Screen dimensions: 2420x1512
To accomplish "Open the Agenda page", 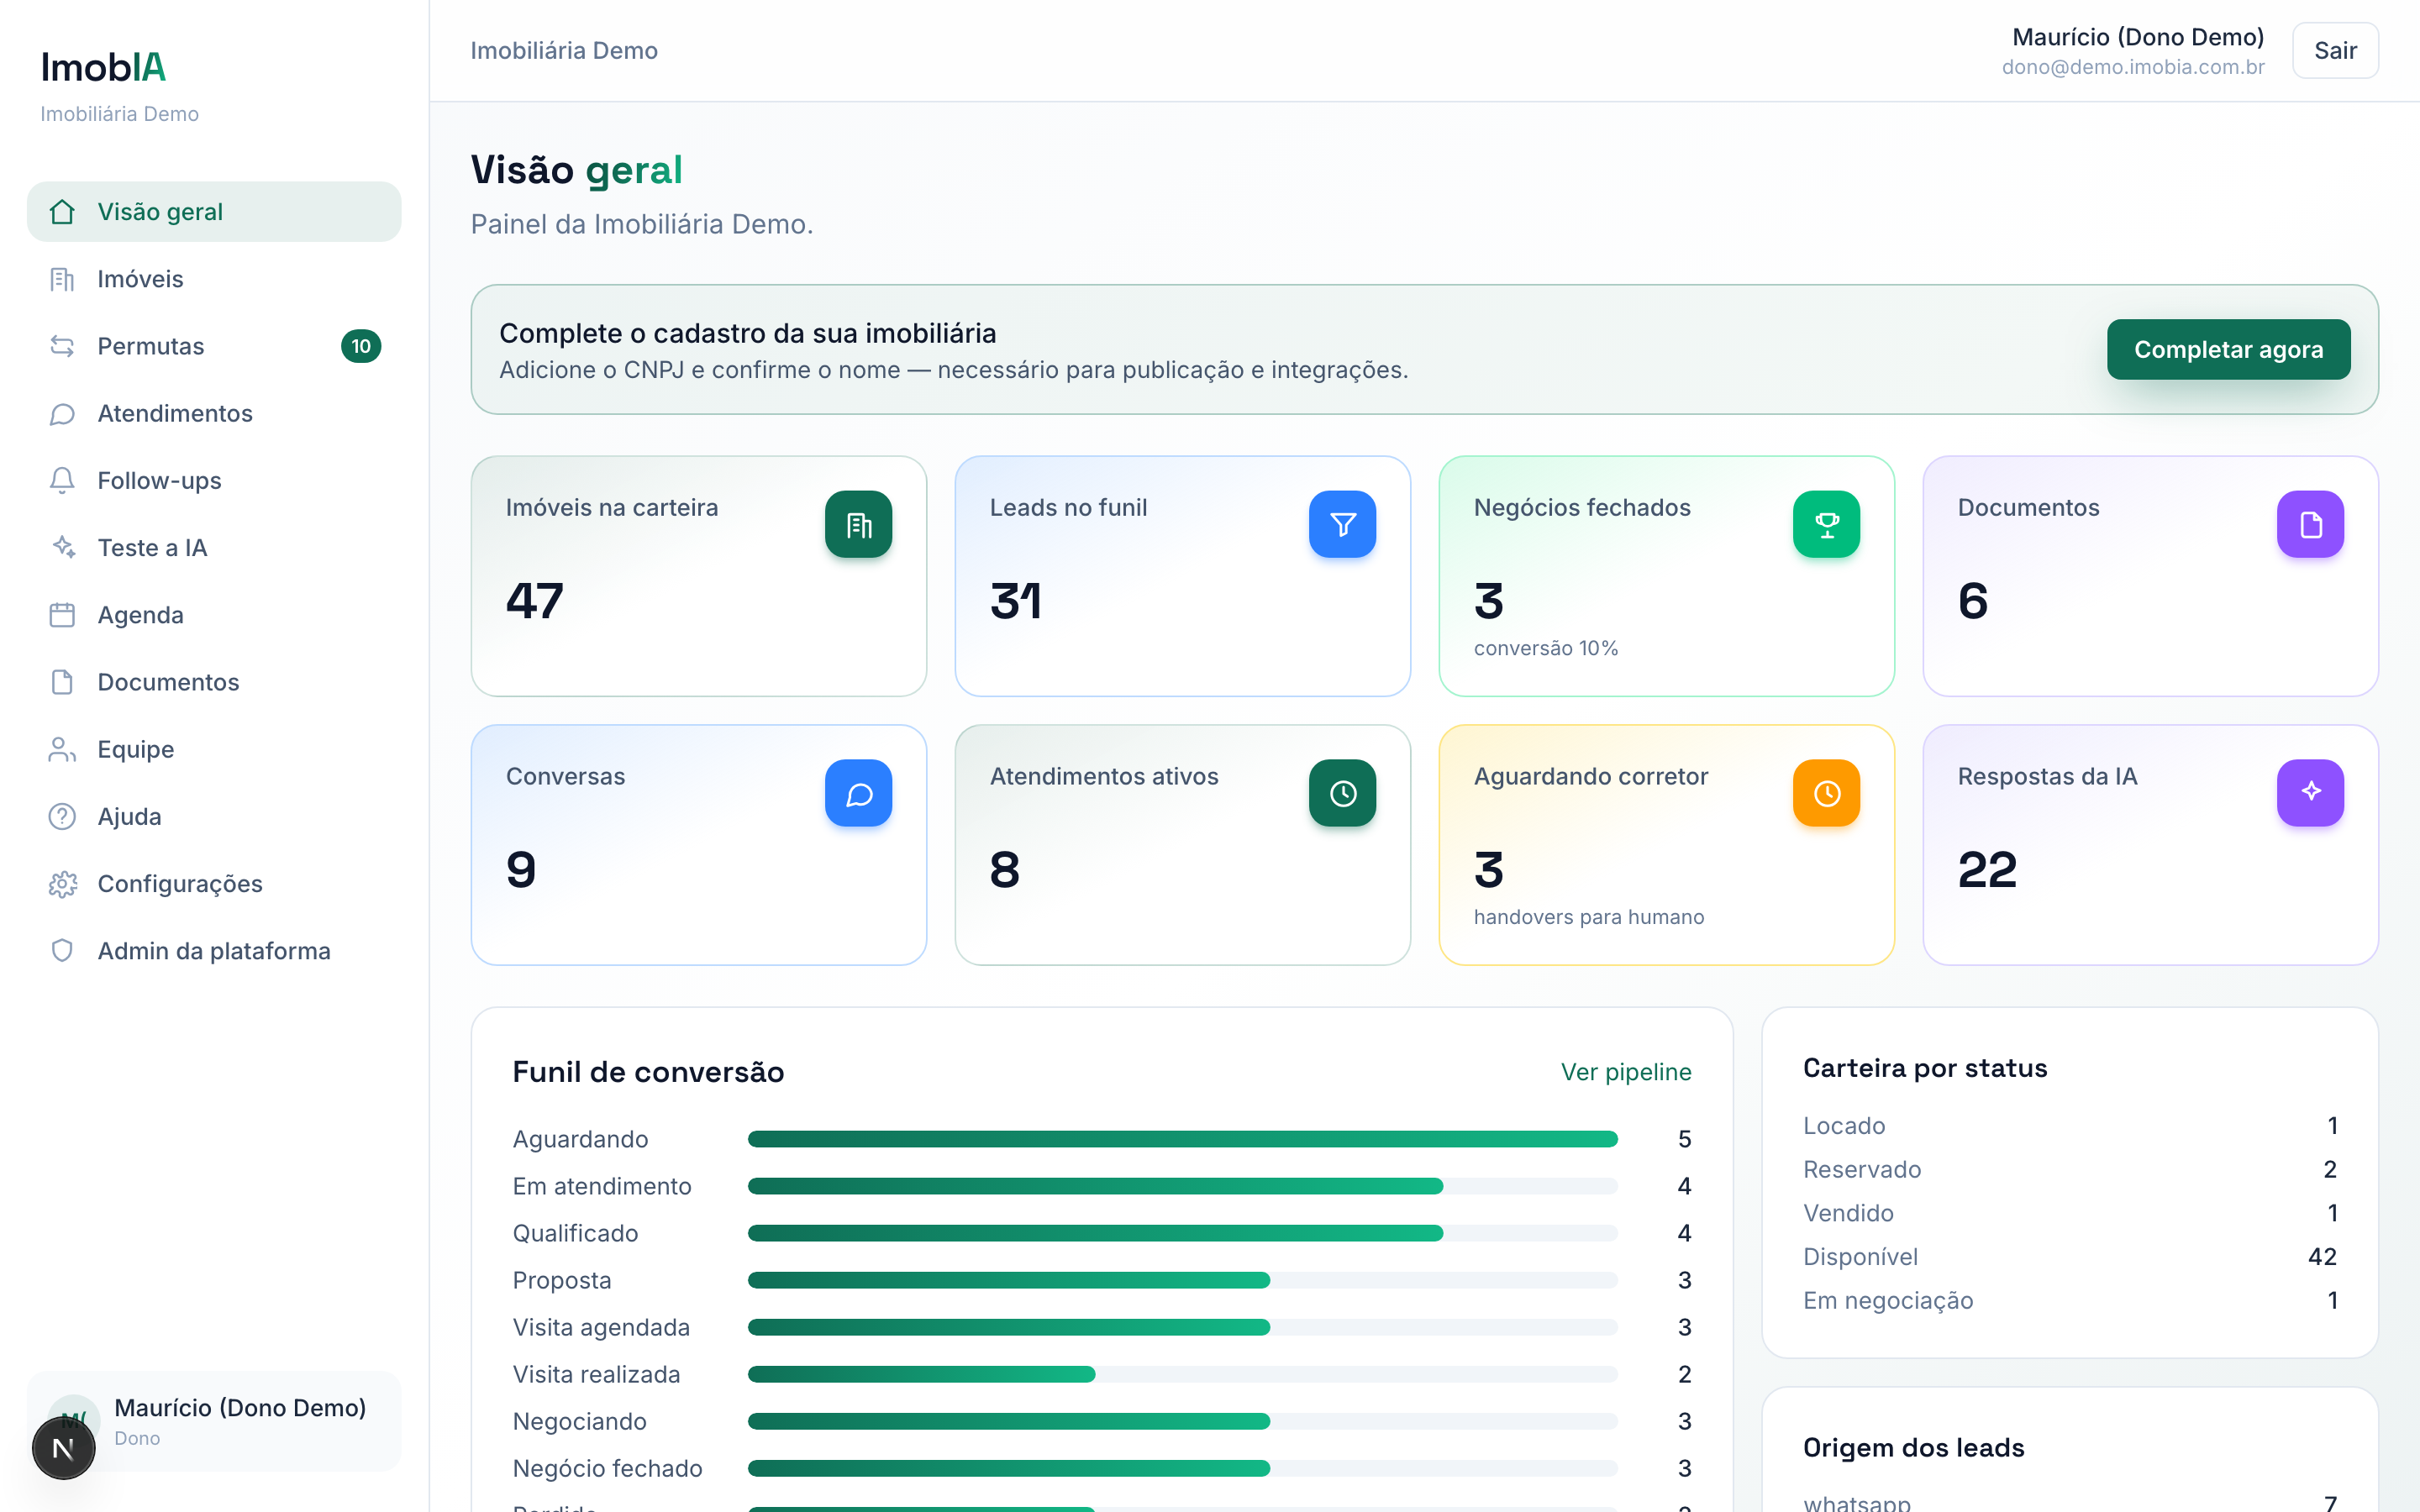I will point(214,615).
